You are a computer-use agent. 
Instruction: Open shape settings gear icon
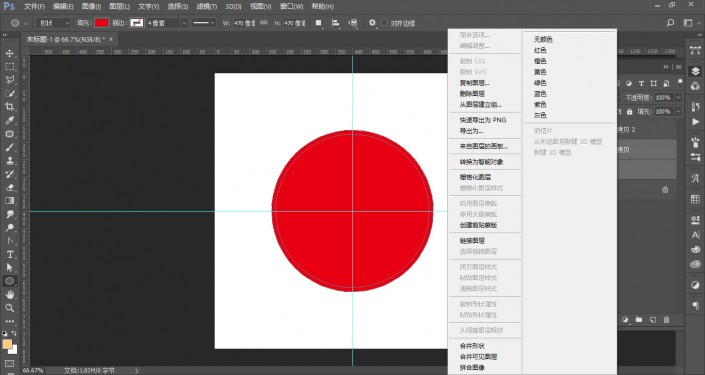pyautogui.click(x=372, y=22)
